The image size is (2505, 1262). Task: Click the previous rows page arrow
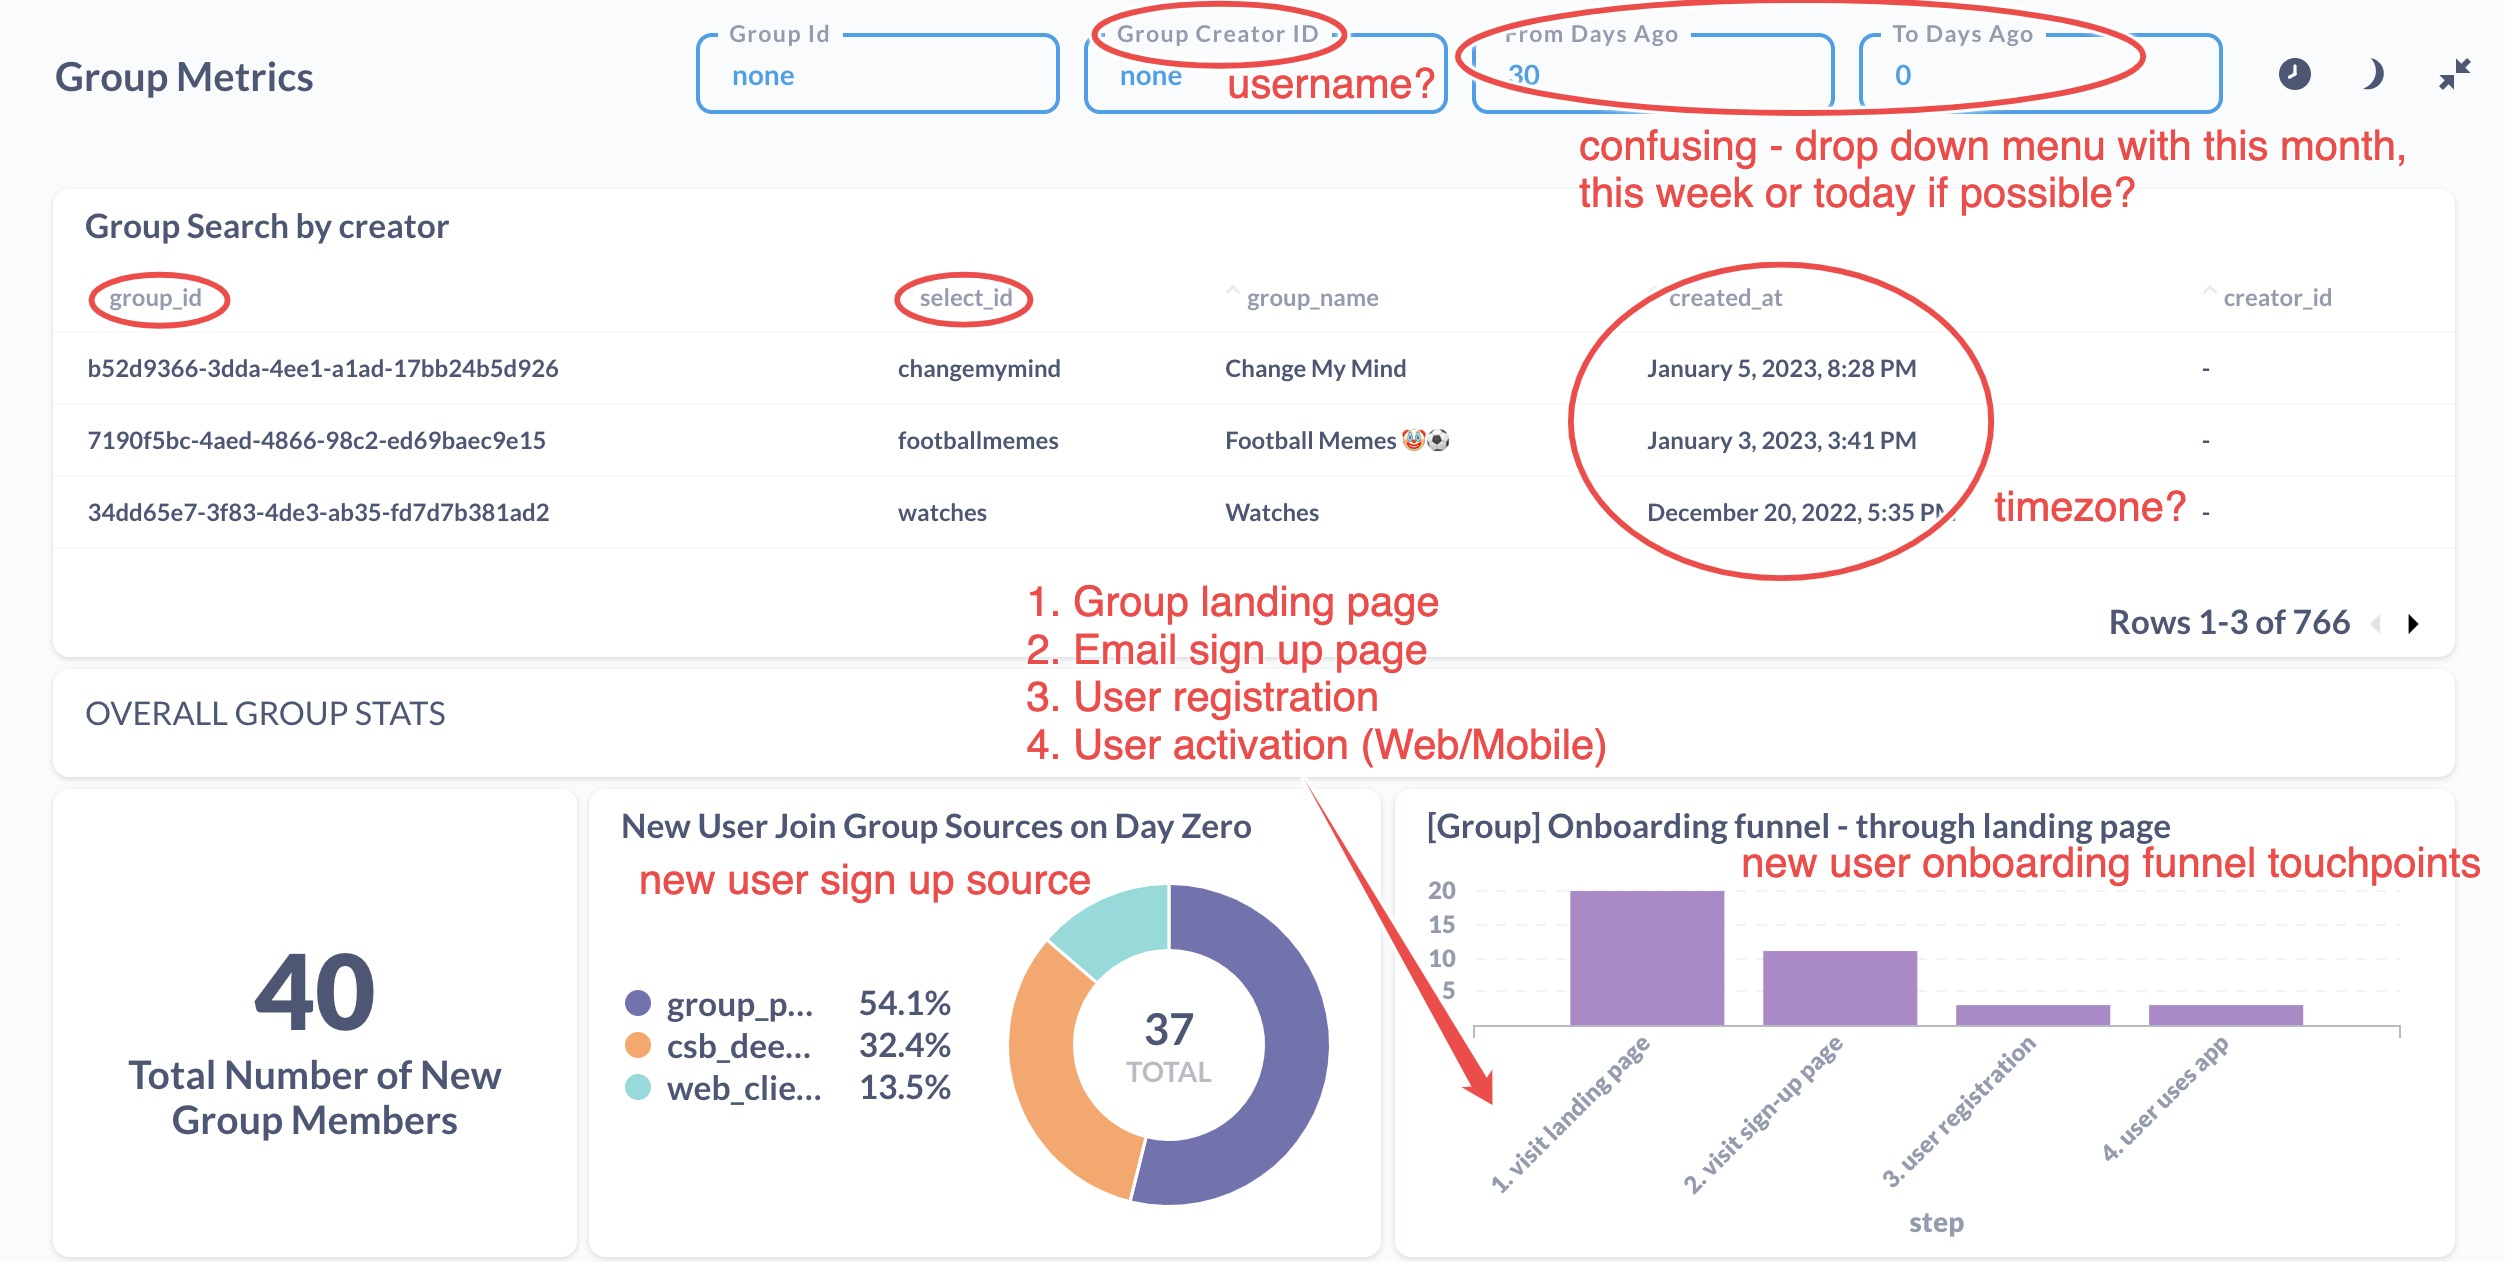[2377, 624]
